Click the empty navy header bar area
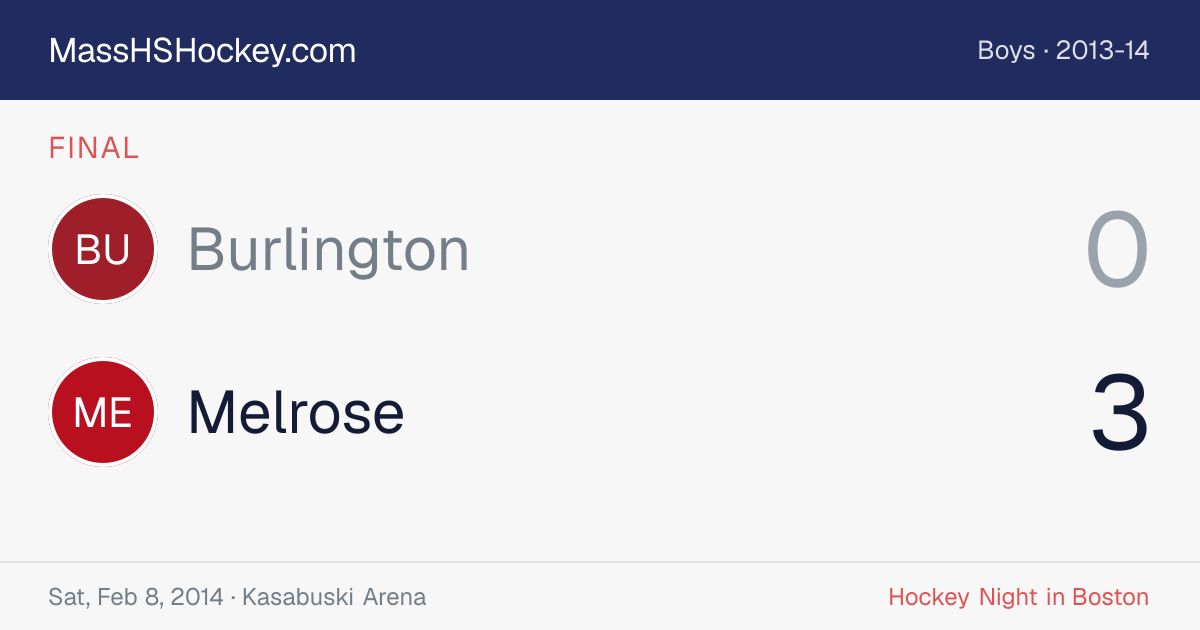 coord(660,50)
